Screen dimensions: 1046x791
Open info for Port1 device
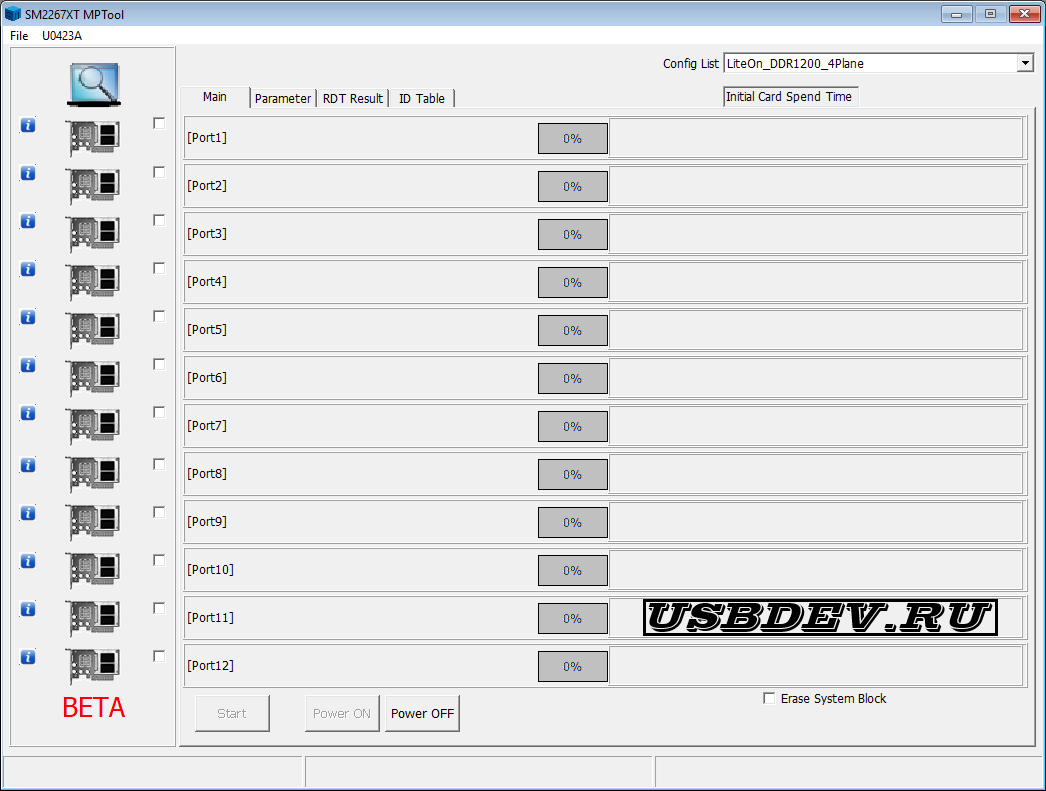(27, 125)
